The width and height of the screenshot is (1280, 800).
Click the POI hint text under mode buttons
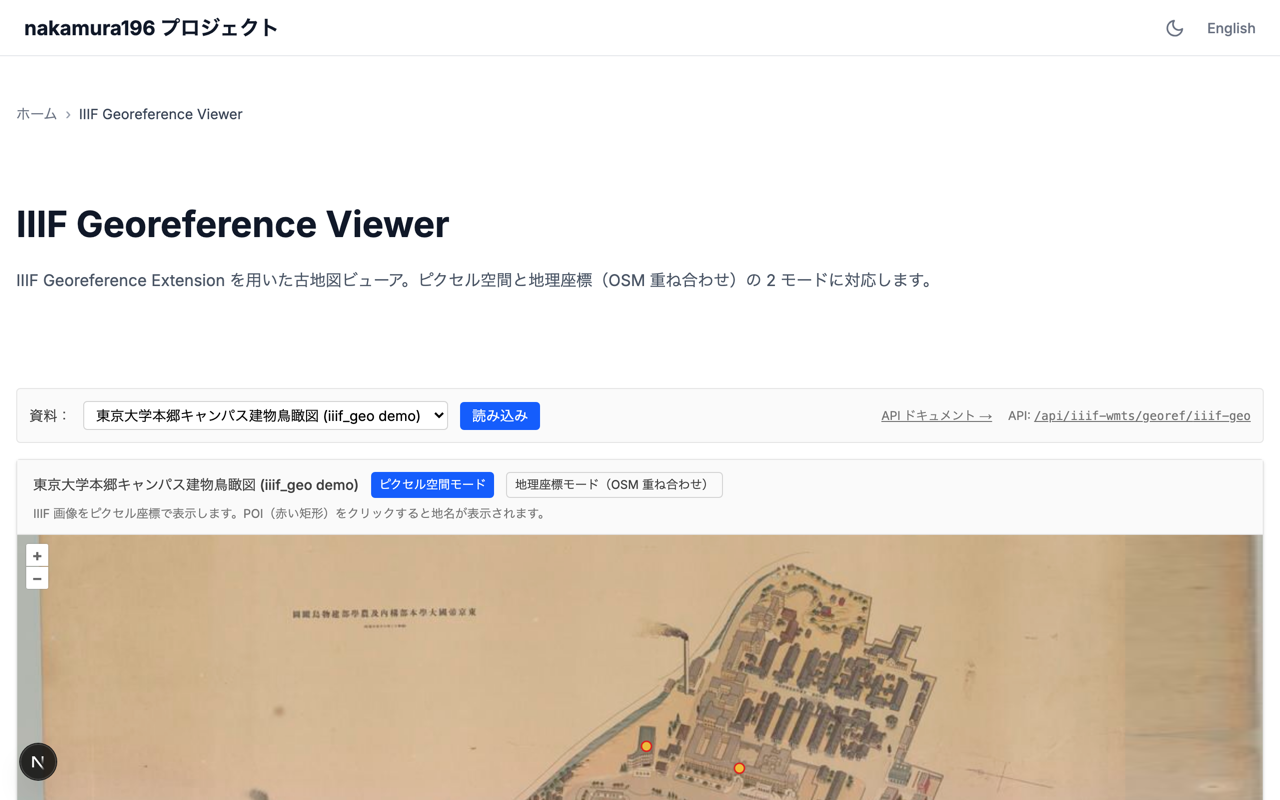(291, 514)
